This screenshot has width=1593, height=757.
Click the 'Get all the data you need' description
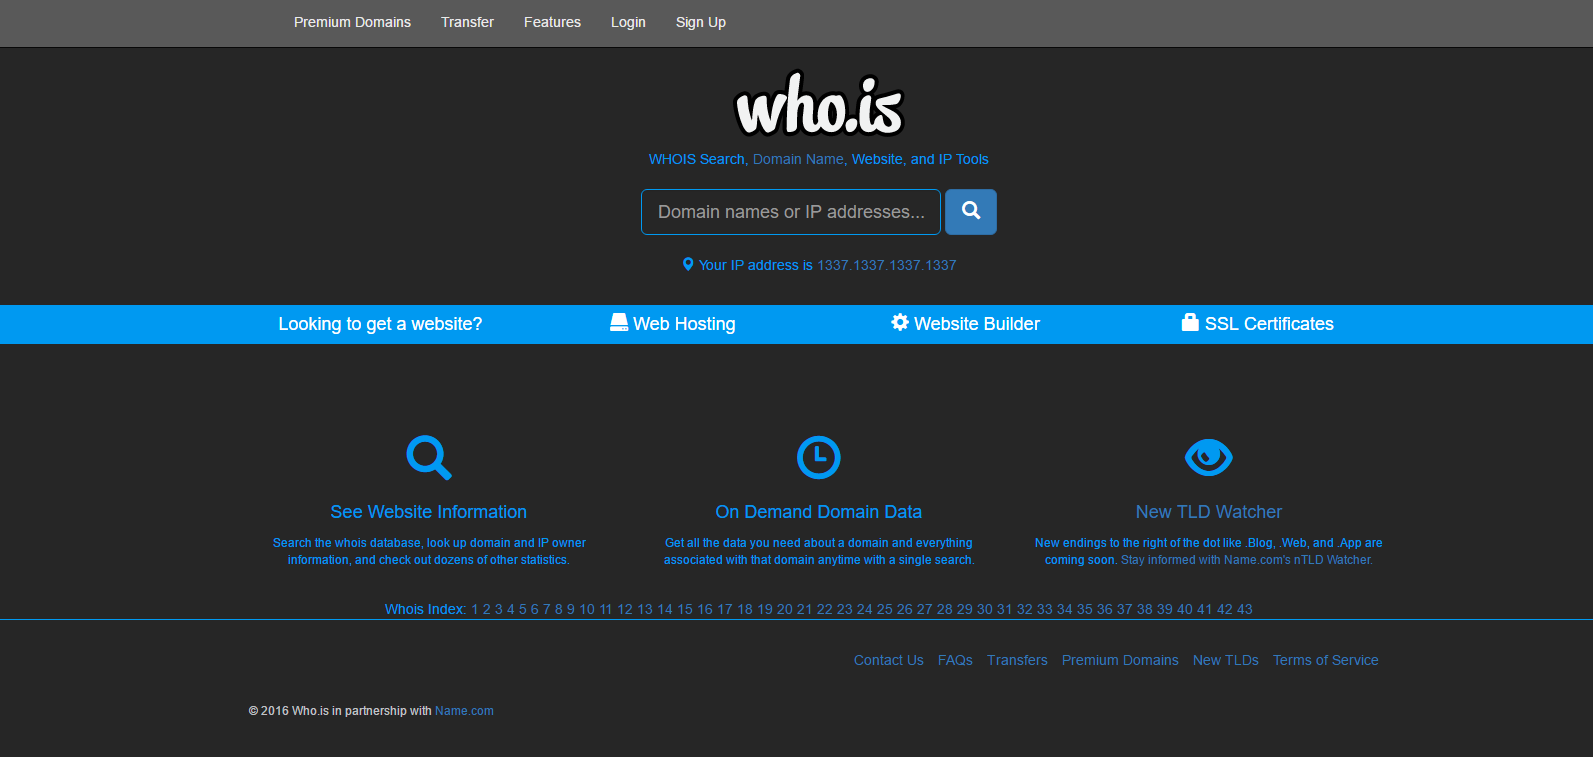point(819,551)
